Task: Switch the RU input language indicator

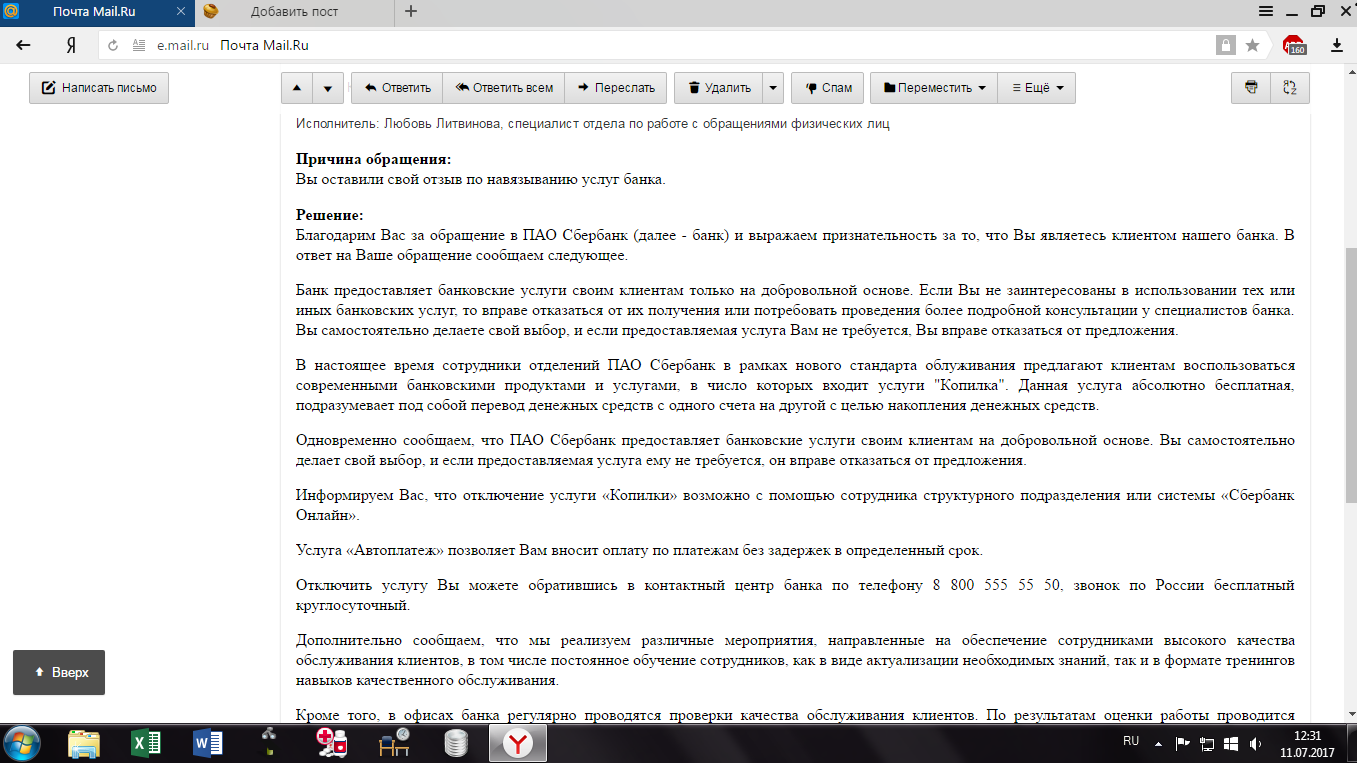Action: (x=1131, y=741)
